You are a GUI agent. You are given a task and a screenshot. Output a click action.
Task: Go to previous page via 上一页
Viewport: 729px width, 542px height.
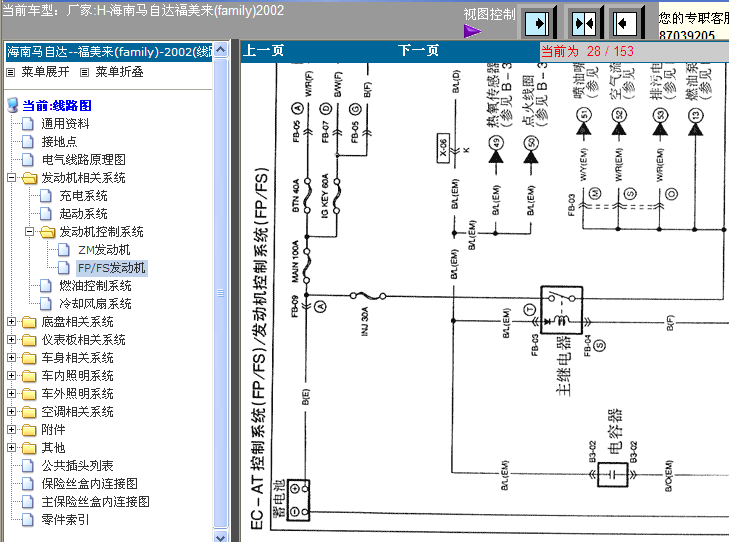pos(264,51)
